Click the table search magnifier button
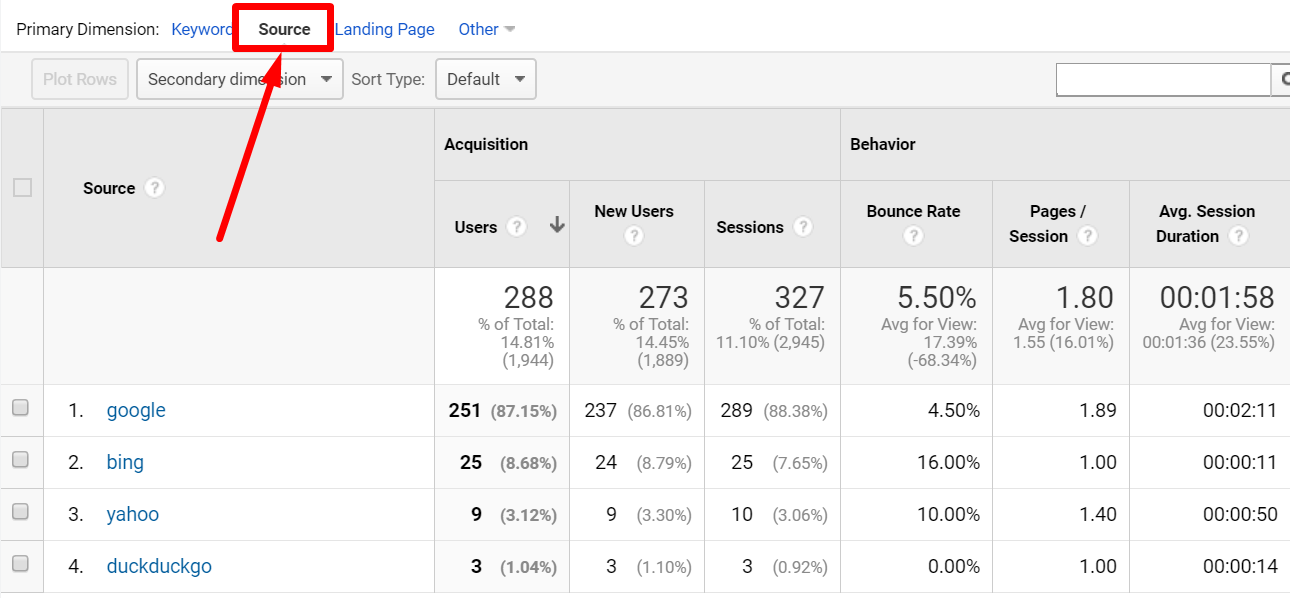Screen dimensions: 1290x598 click(x=1281, y=80)
